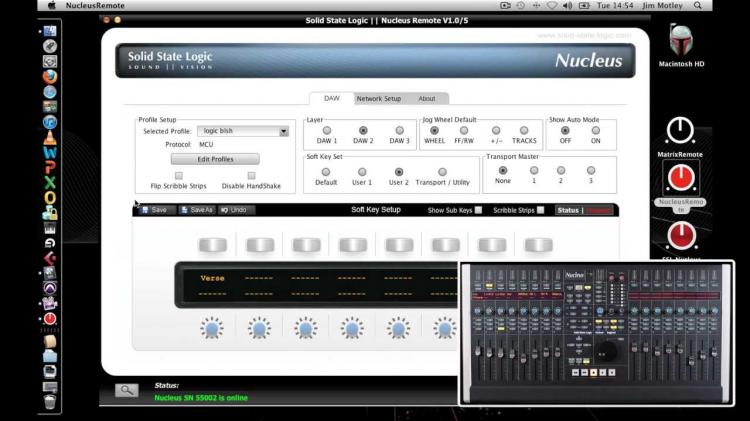Click the magnifier search icon by Status

point(127,390)
